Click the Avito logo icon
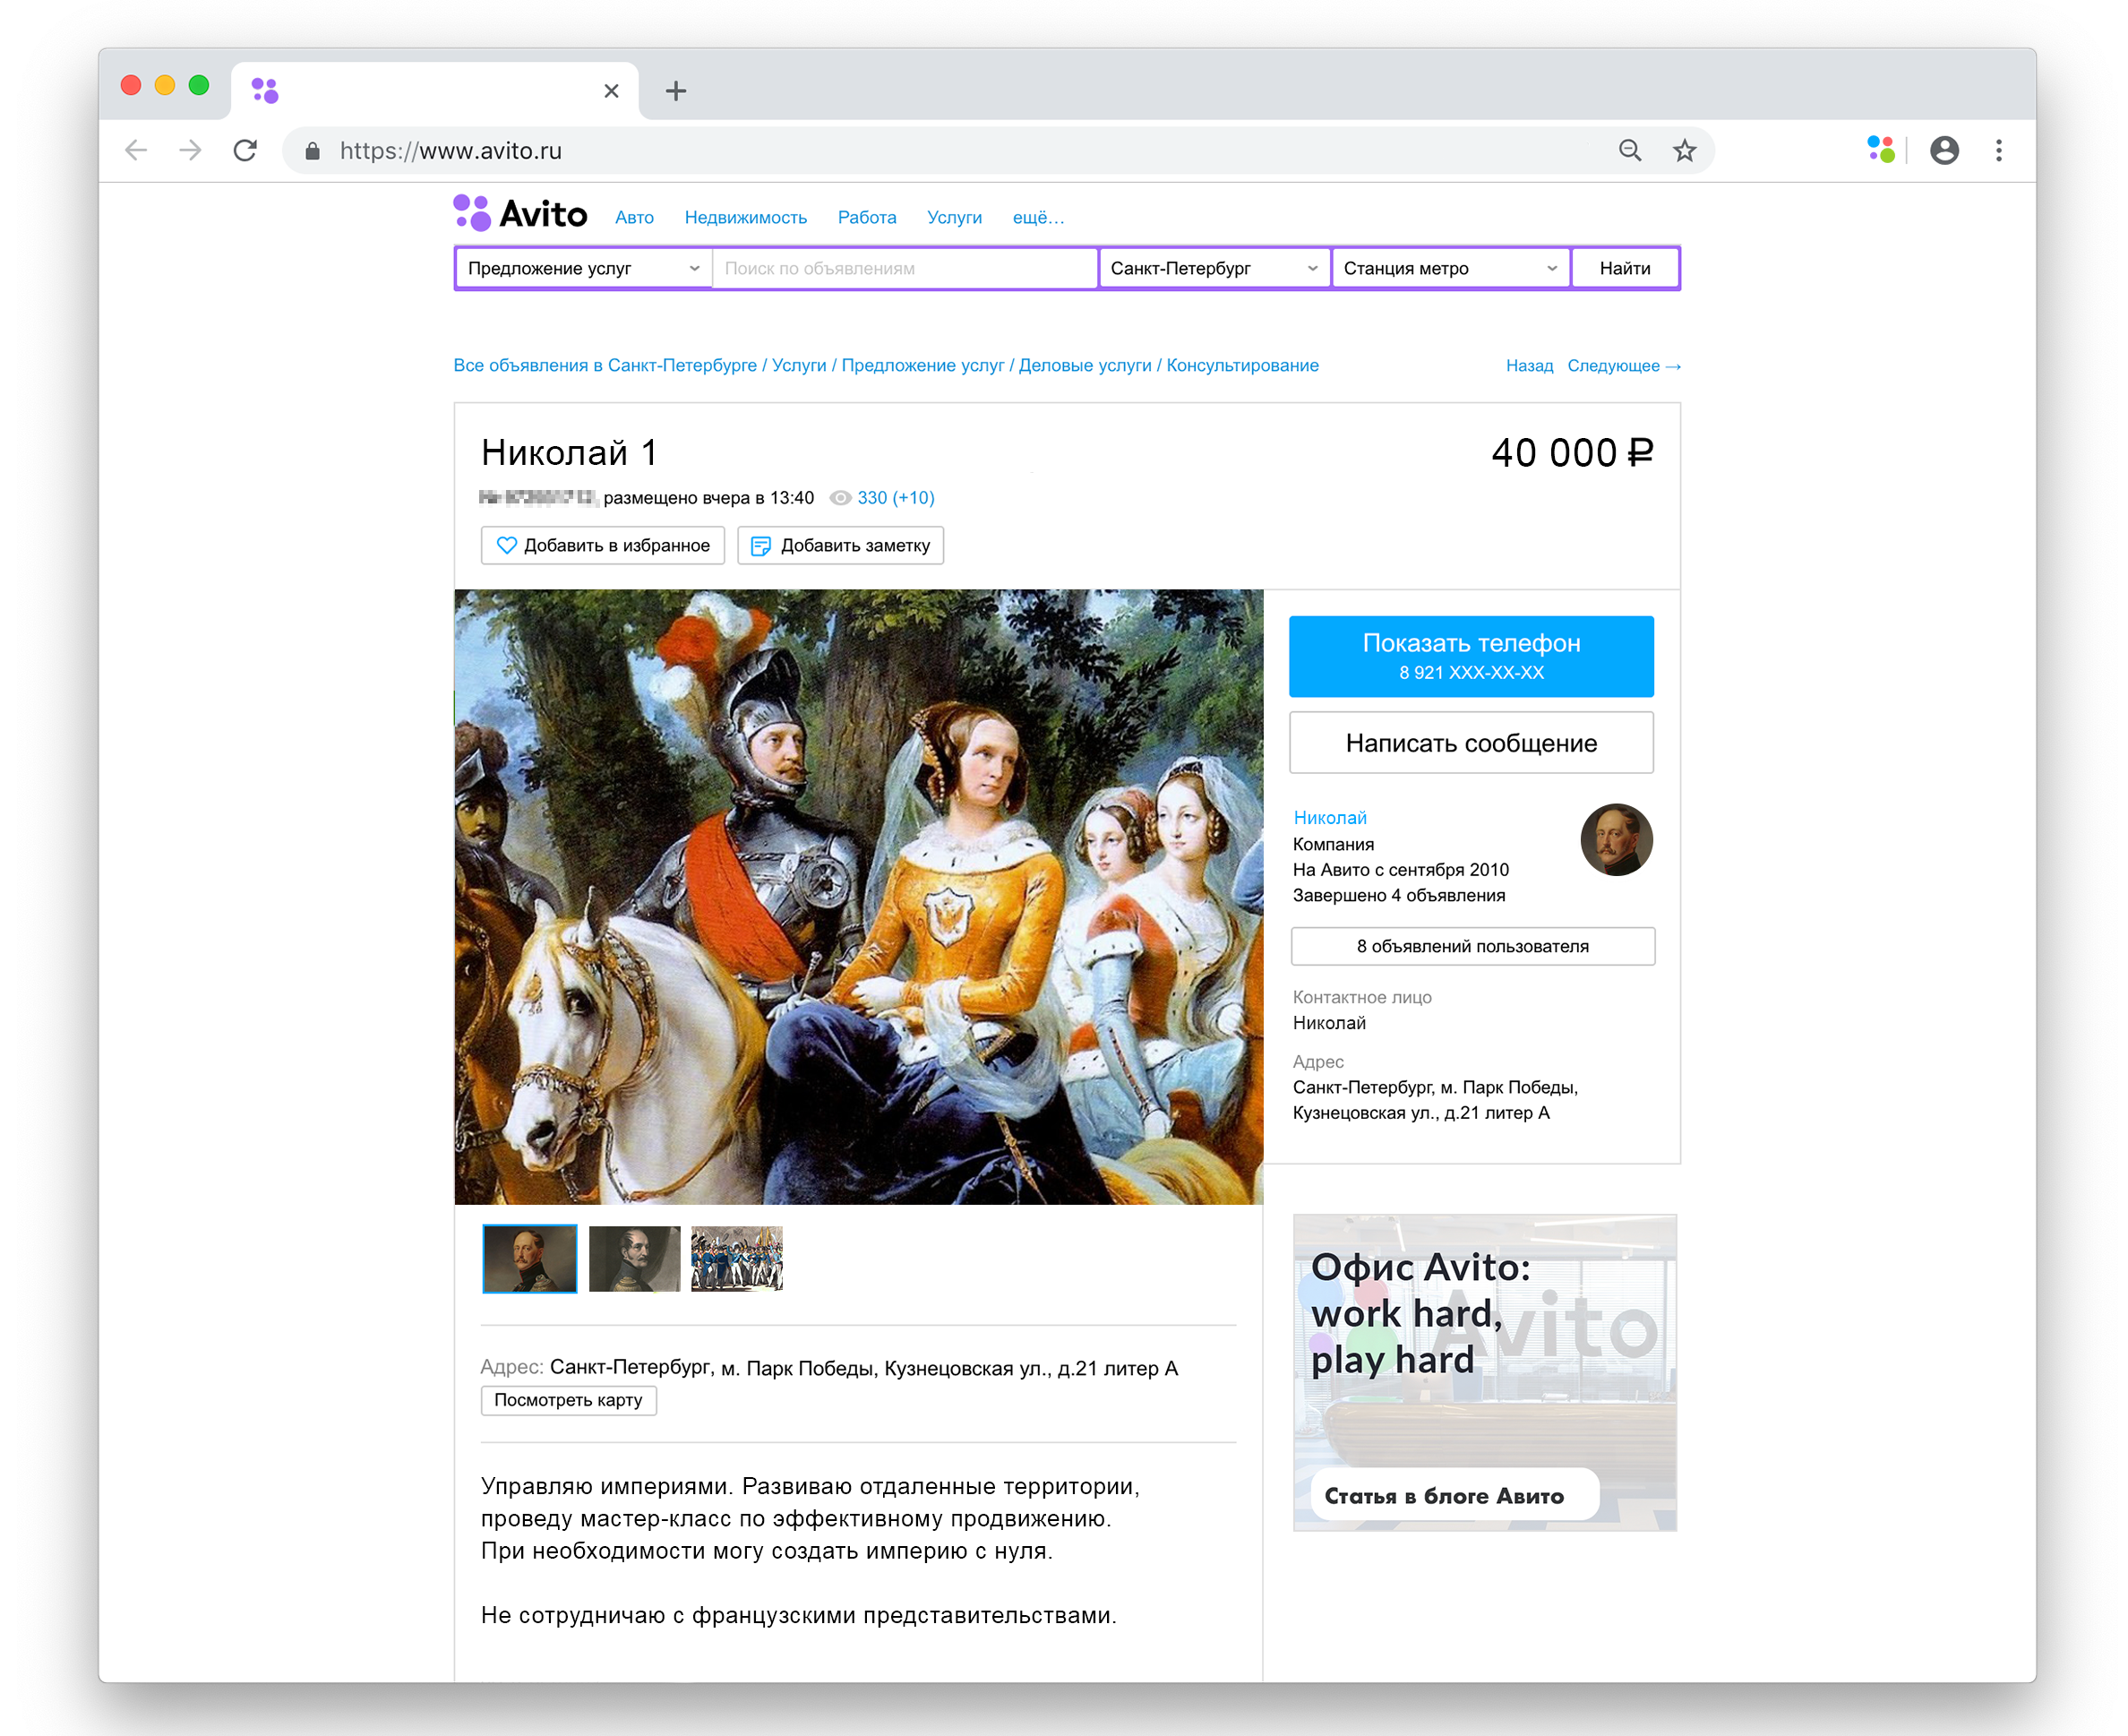This screenshot has width=2128, height=1736. point(471,213)
